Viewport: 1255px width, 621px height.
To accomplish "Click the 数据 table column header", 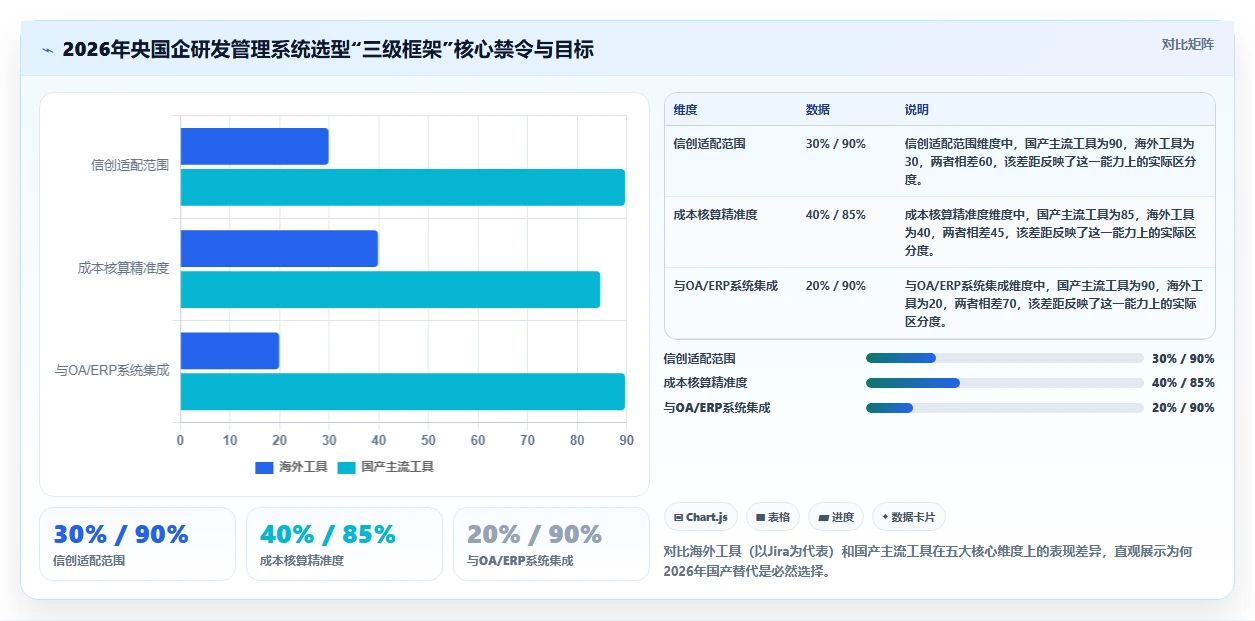I will 818,110.
